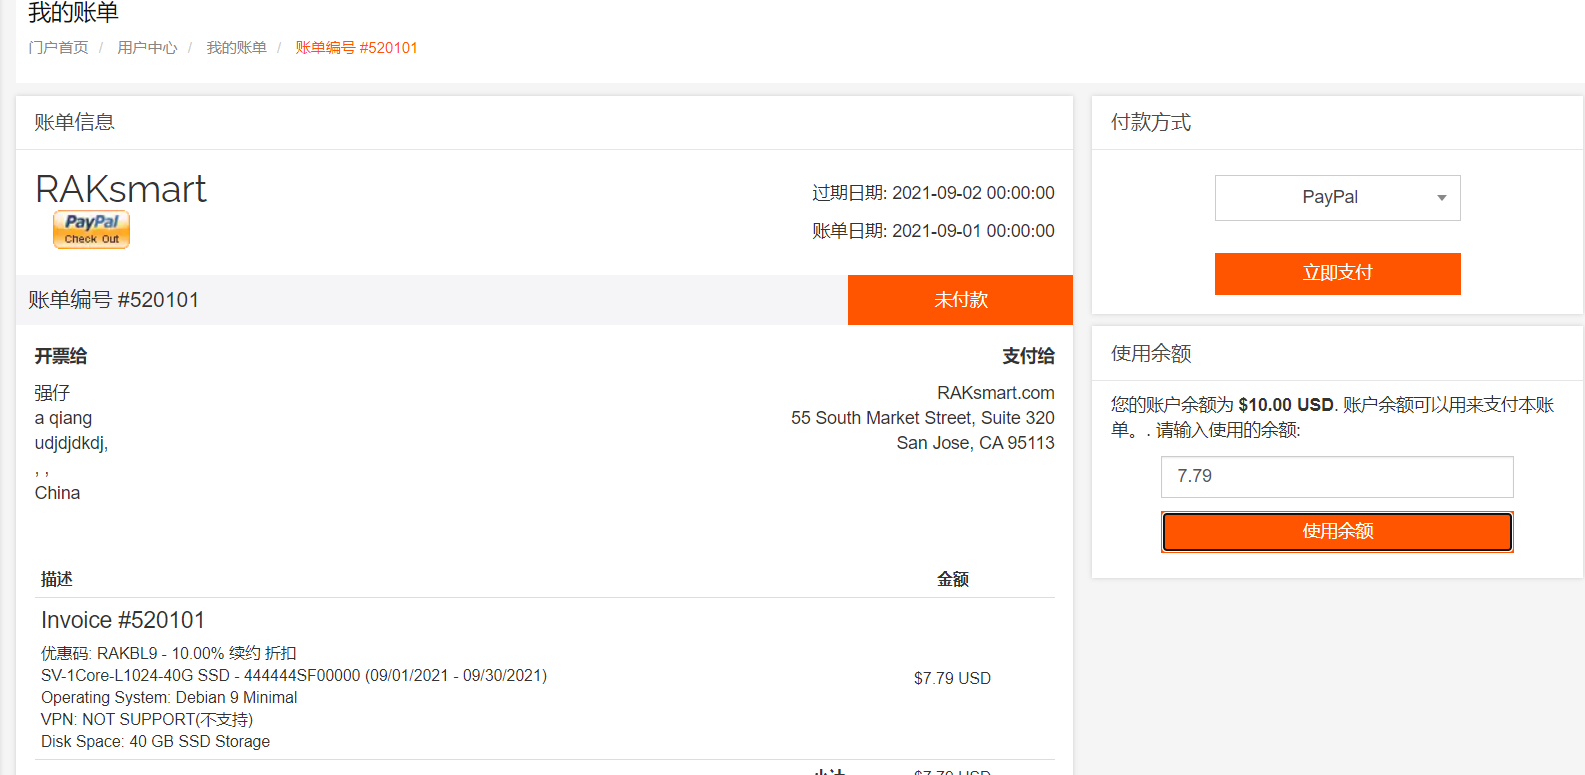This screenshot has height=775, width=1585.
Task: Open the PayPal payment method dropdown
Action: click(x=1337, y=198)
